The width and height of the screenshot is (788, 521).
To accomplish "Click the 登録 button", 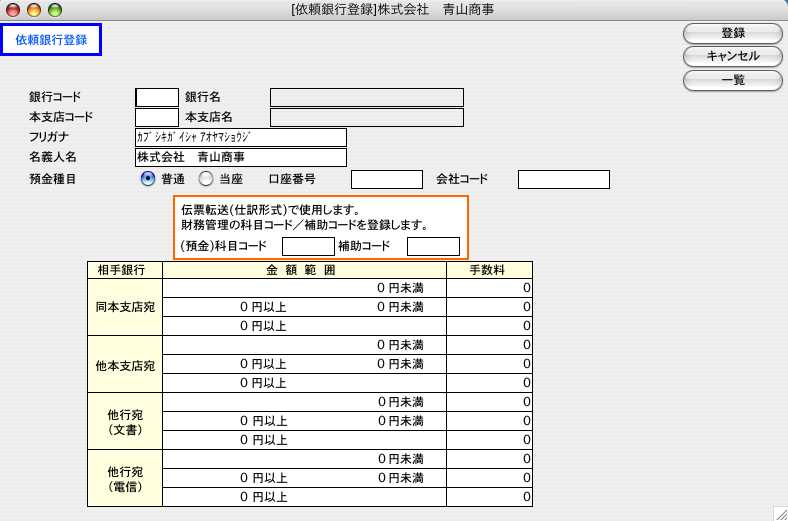I will point(732,33).
